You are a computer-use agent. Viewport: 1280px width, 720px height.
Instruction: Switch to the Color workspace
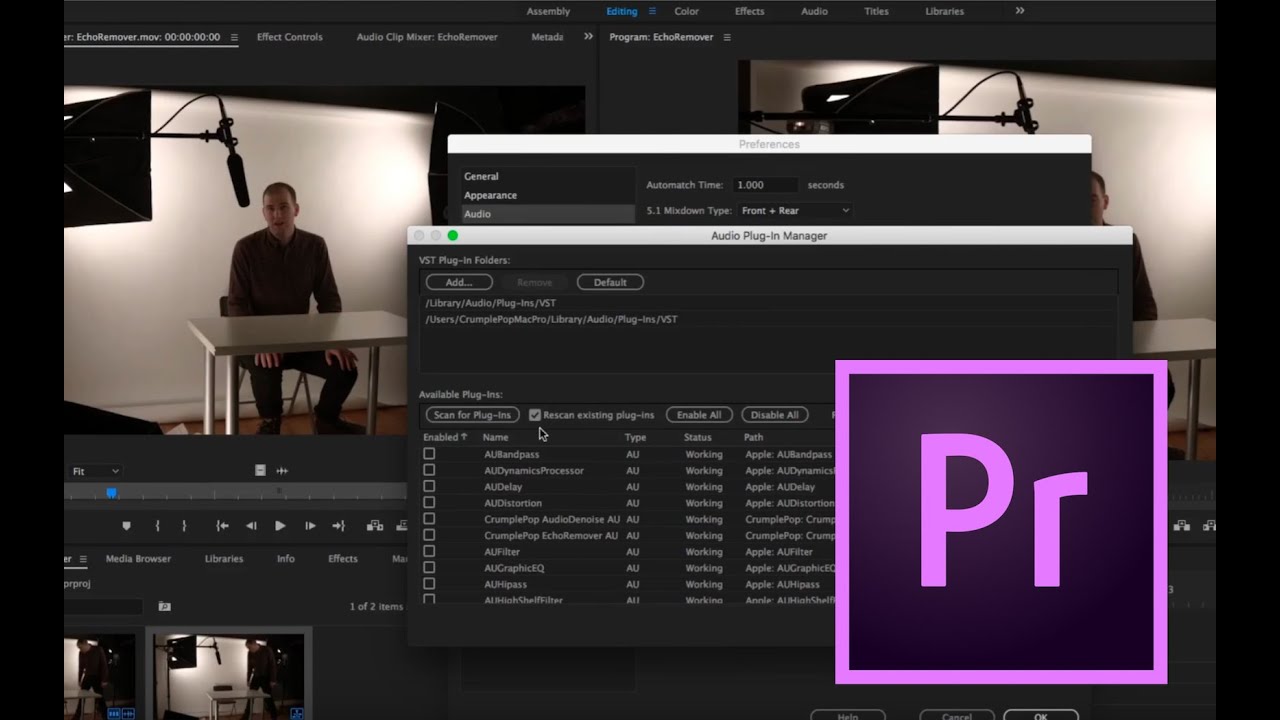(687, 11)
